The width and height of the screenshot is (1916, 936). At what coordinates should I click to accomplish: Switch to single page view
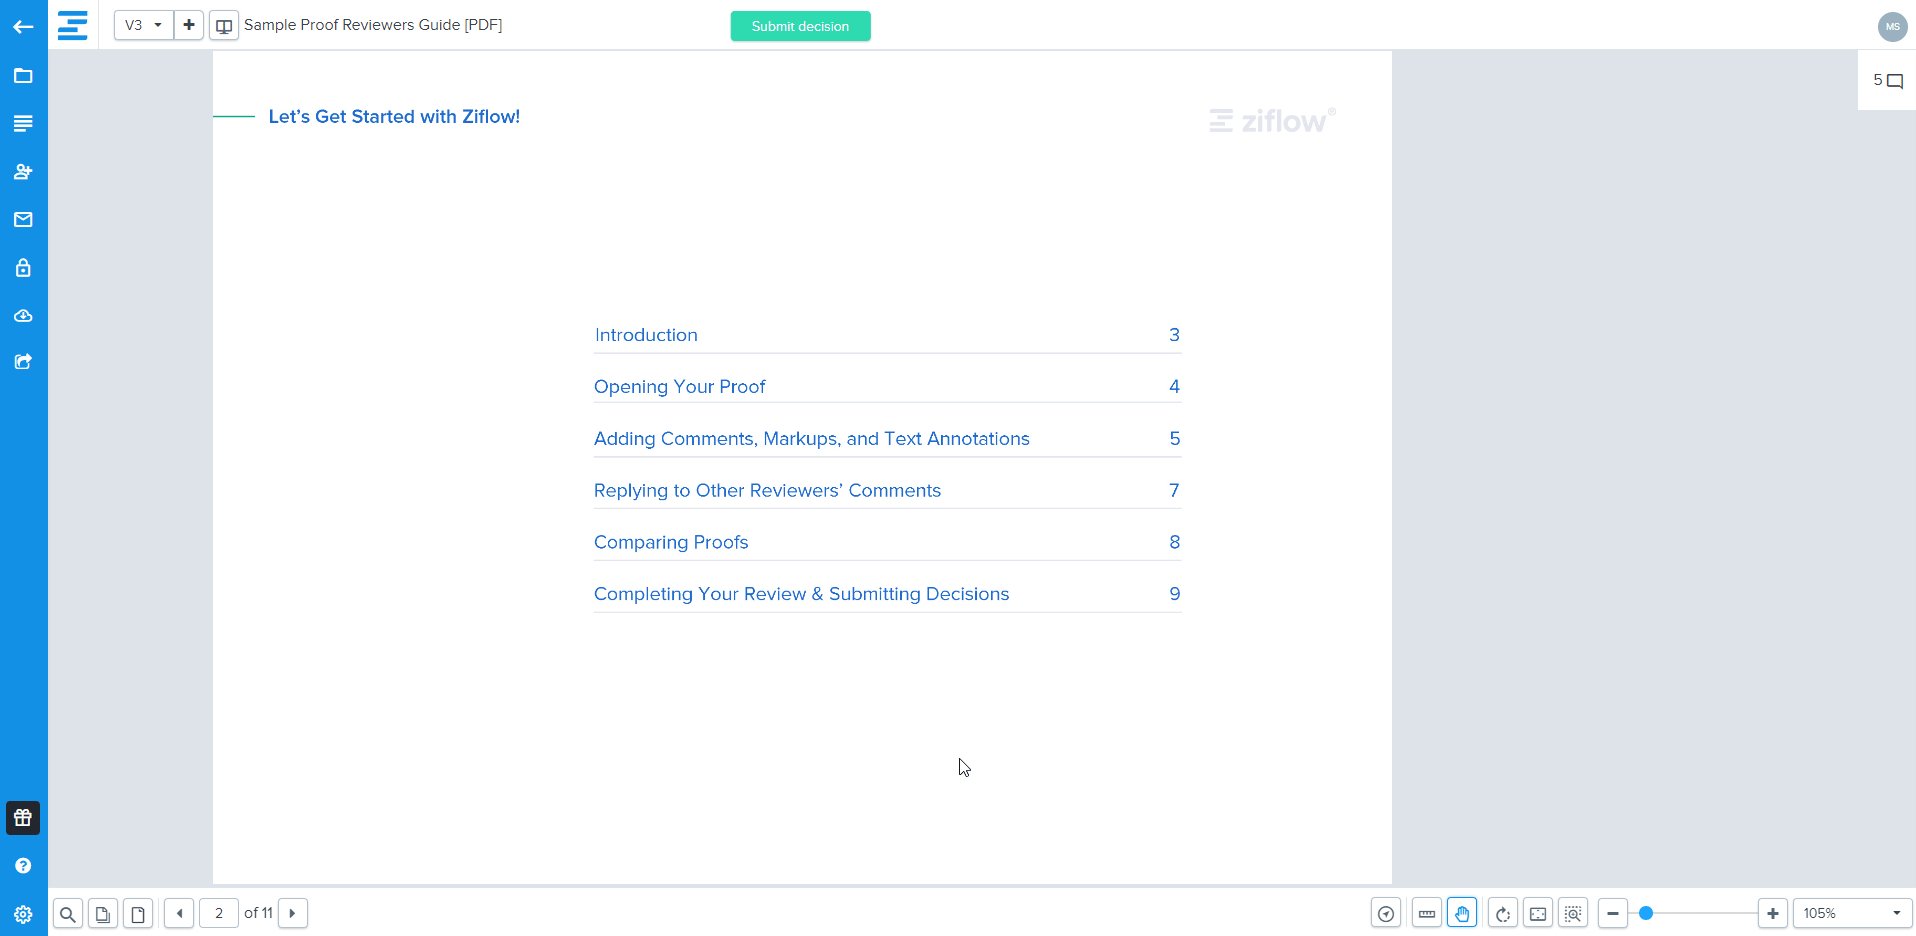(x=138, y=913)
